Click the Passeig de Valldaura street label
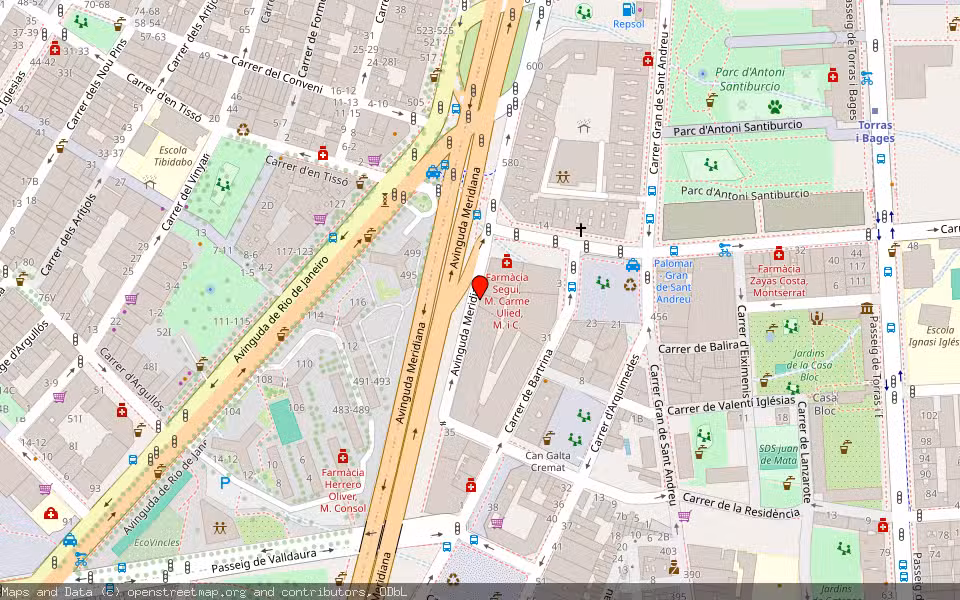Viewport: 960px width, 600px height. pos(264,561)
